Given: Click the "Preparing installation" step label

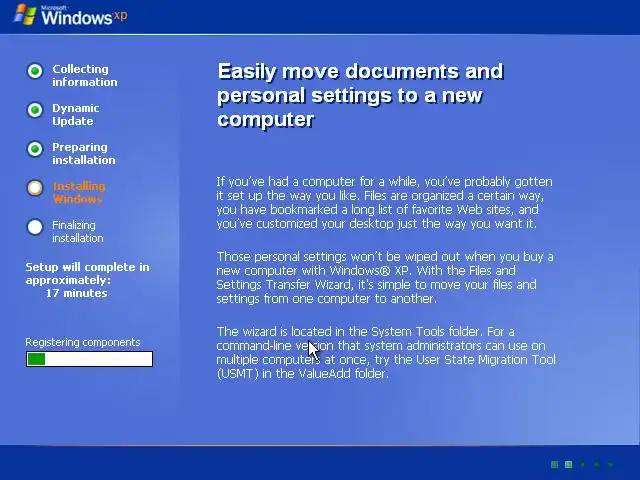Looking at the screenshot, I should click(x=84, y=153).
